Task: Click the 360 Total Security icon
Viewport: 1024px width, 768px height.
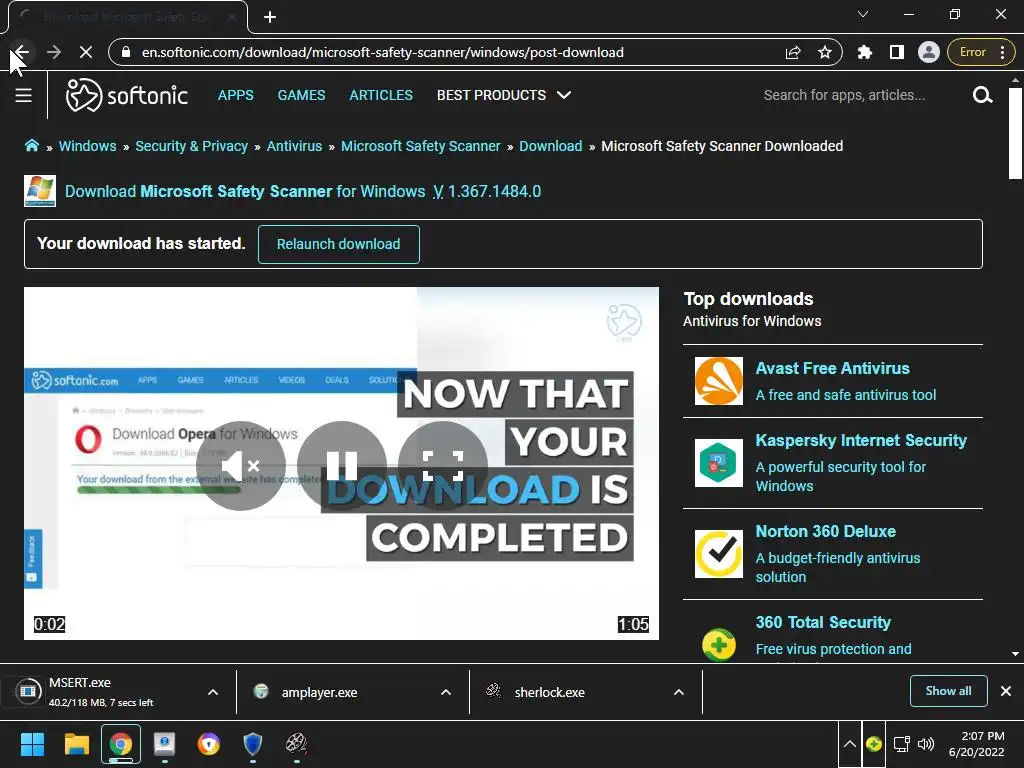Action: pos(718,645)
